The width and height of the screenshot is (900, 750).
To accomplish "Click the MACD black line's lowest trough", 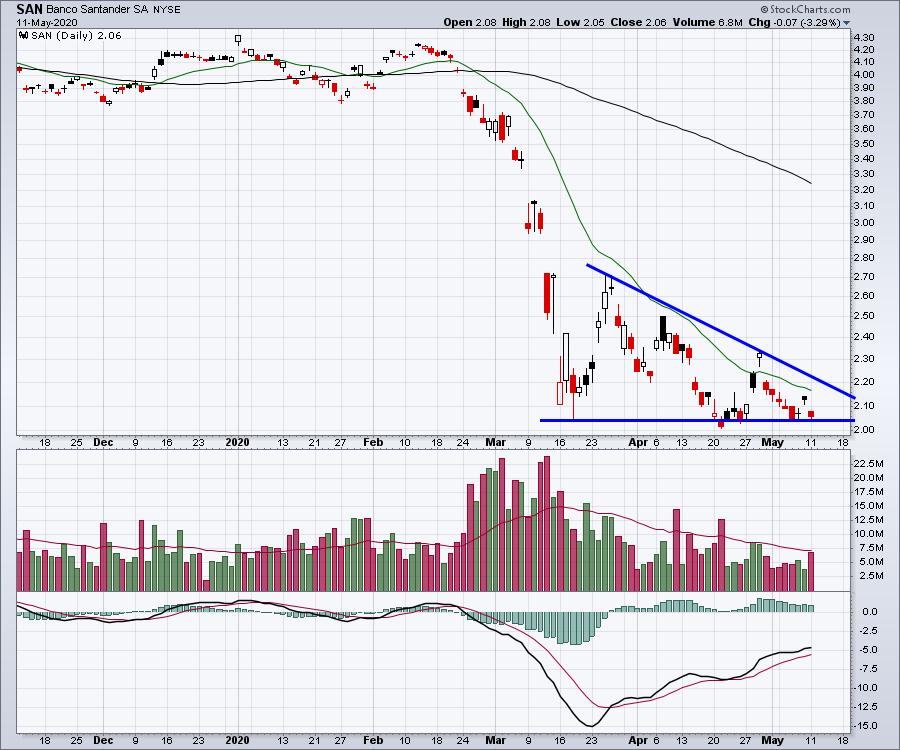I will click(x=590, y=725).
